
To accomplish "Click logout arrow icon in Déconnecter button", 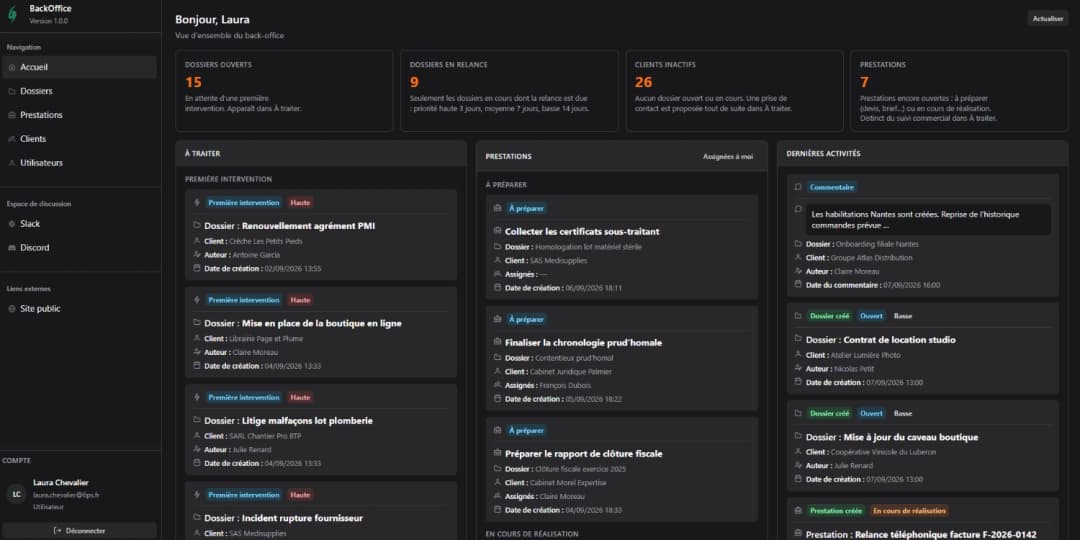I will click(x=58, y=531).
